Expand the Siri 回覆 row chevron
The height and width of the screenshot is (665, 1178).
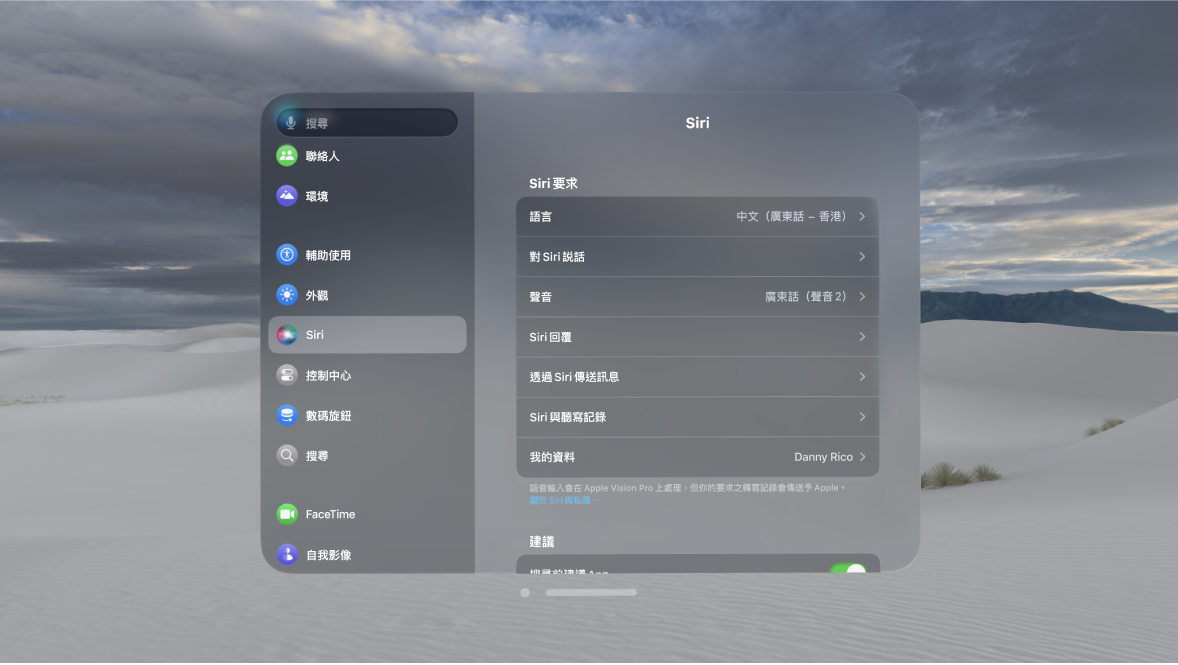tap(862, 337)
